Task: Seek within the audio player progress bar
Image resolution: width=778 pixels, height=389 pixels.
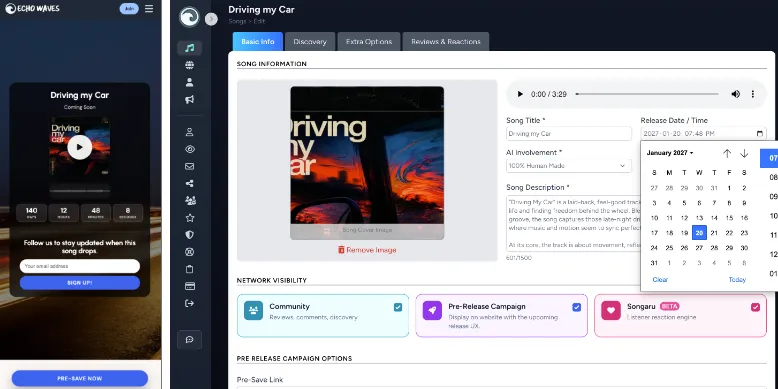Action: 647,94
